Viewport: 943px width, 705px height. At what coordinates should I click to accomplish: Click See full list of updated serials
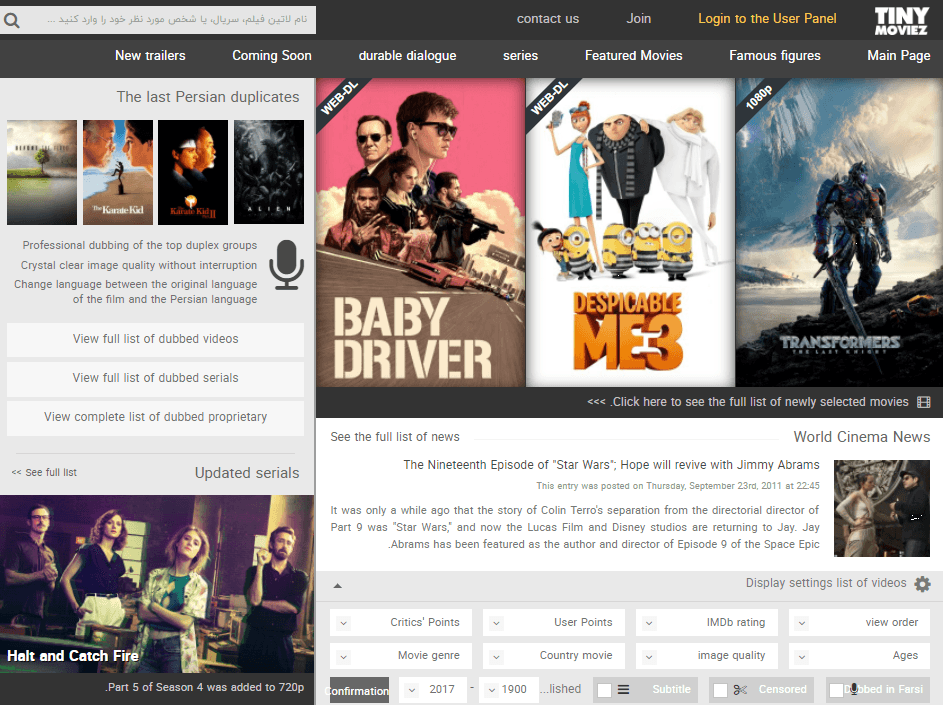point(44,473)
